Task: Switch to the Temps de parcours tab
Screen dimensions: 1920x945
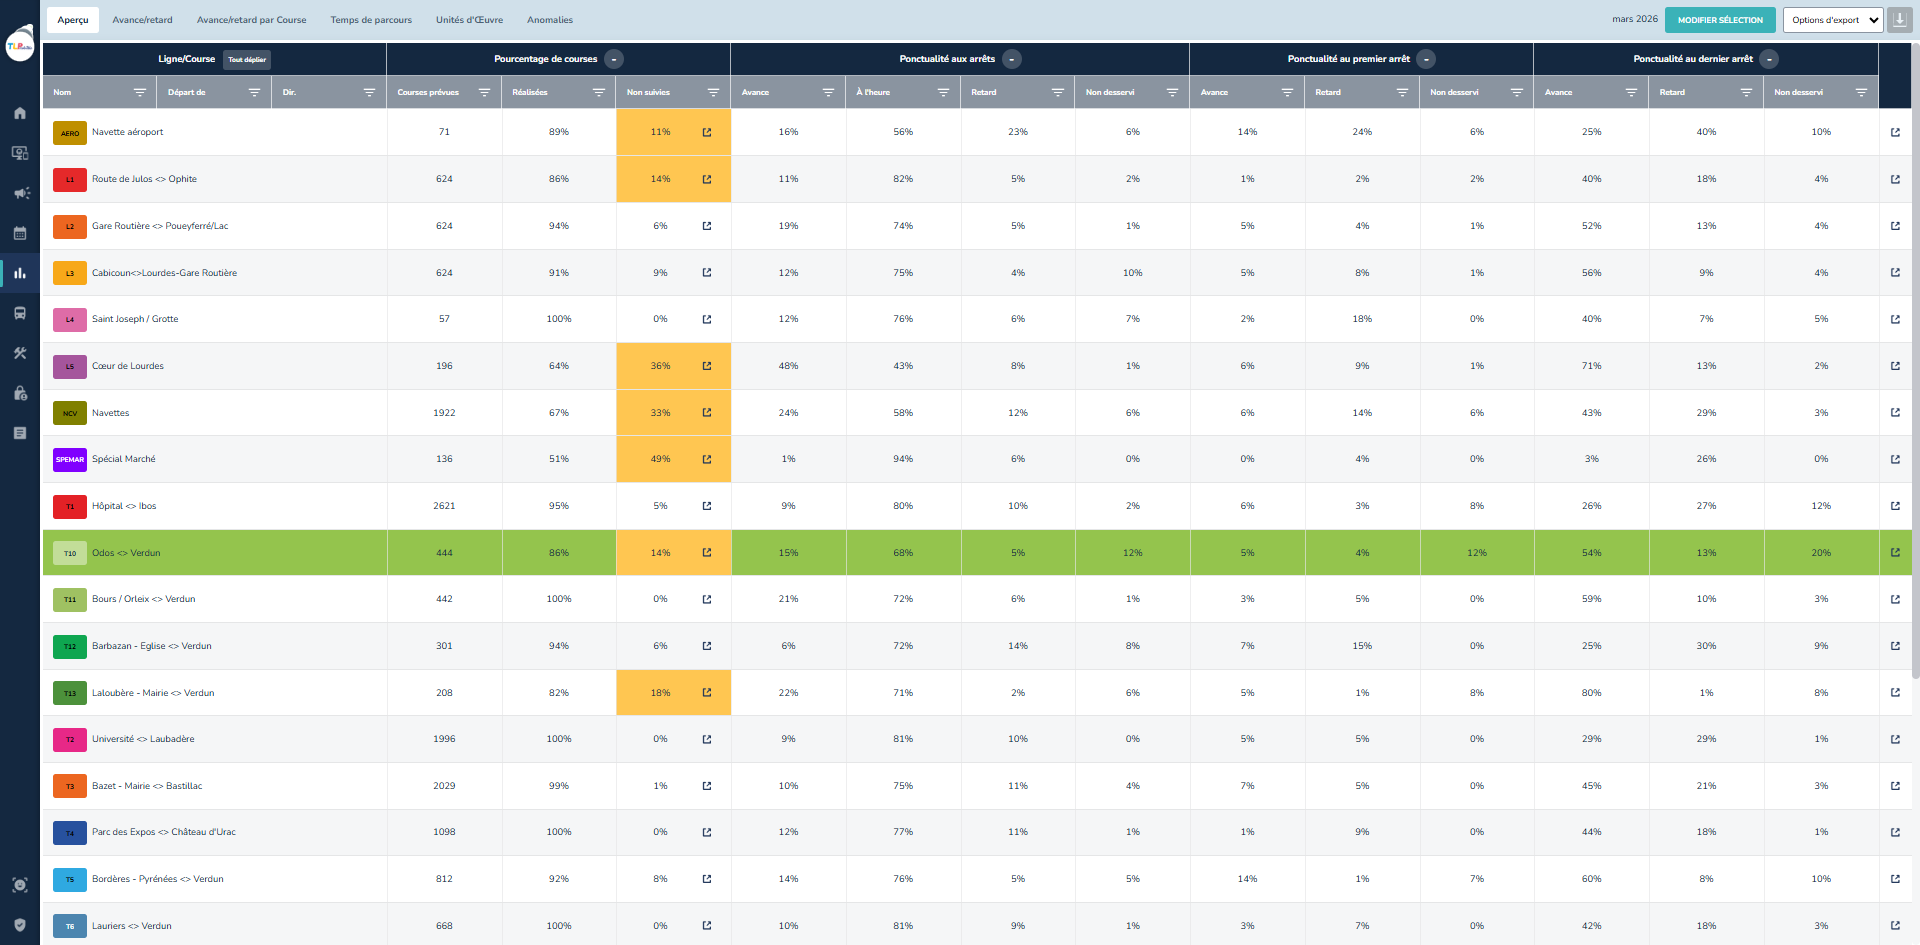Action: pyautogui.click(x=371, y=20)
